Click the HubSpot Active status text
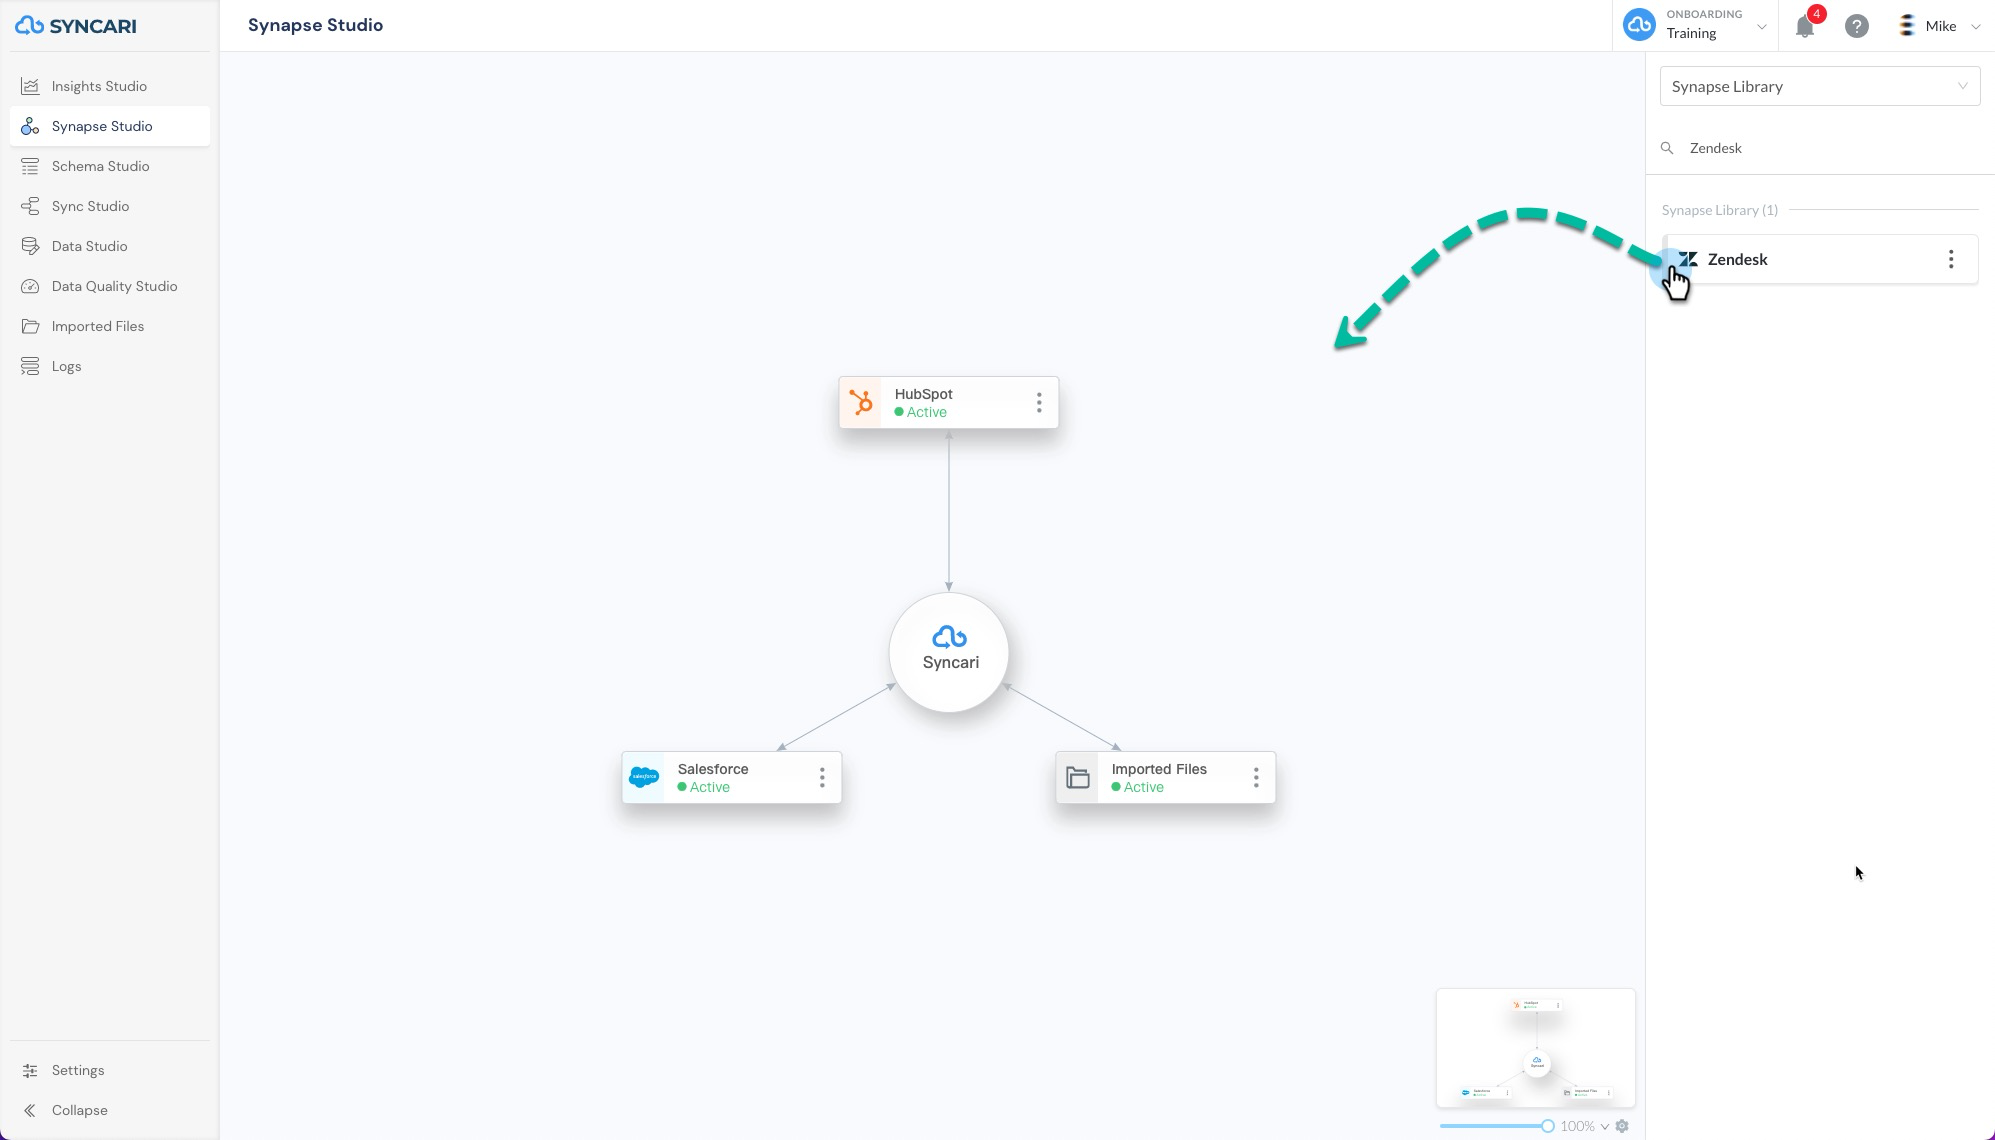The width and height of the screenshot is (1995, 1140). coord(927,412)
